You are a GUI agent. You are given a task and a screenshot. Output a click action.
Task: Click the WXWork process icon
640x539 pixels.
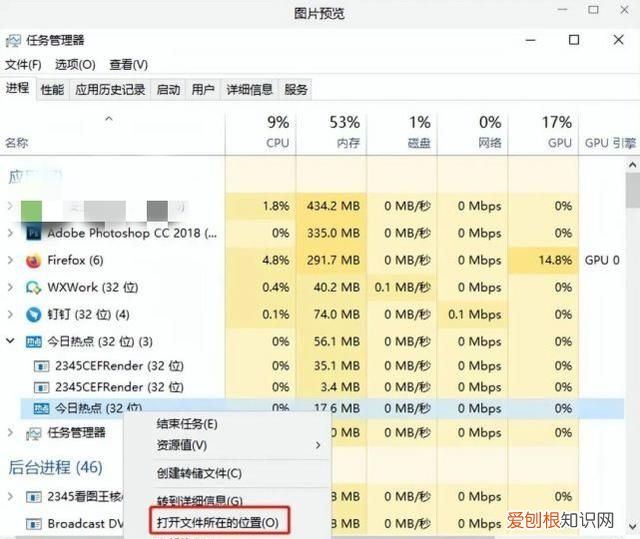(x=33, y=288)
